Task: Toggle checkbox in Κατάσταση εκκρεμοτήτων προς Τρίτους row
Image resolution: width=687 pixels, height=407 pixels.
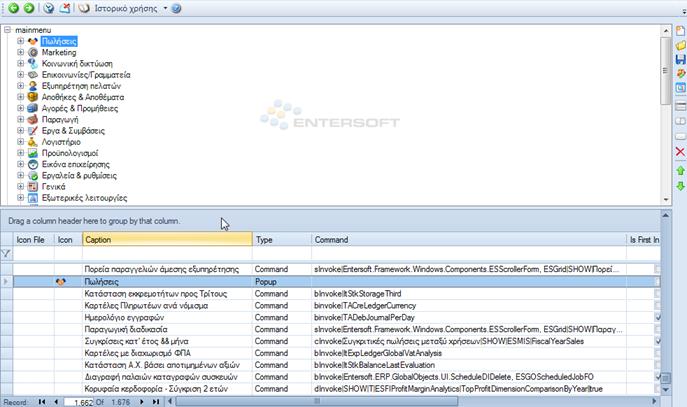Action: tap(658, 294)
